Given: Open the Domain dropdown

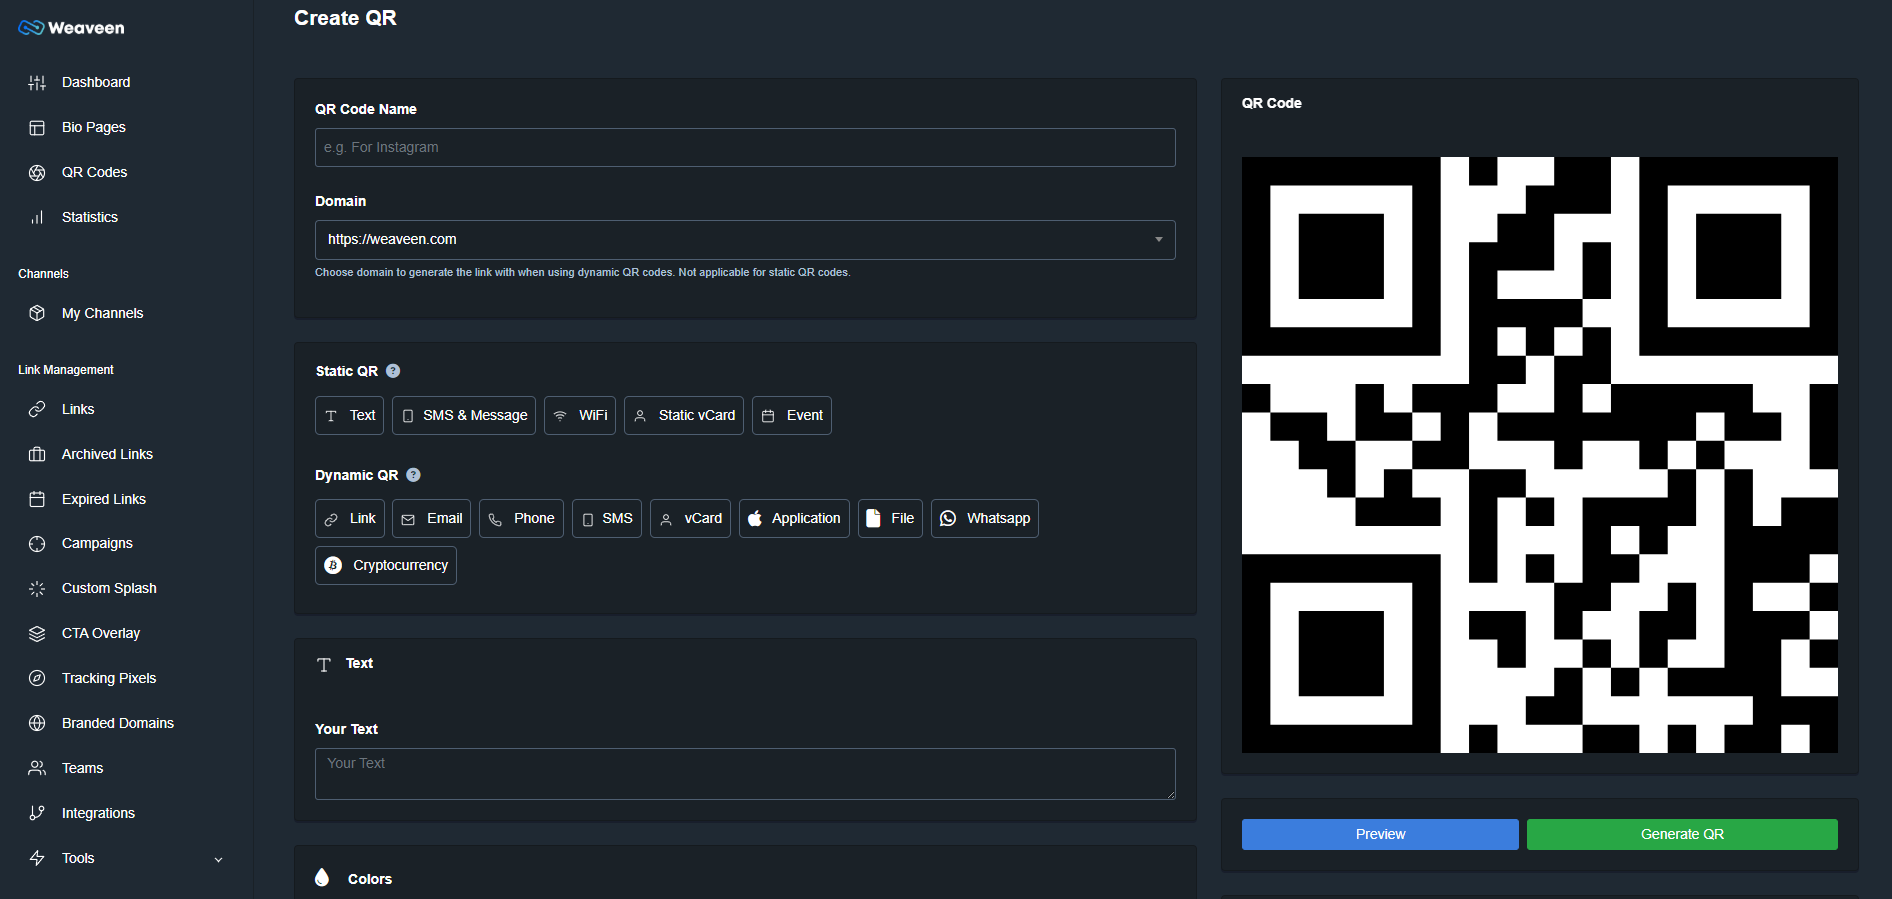Looking at the screenshot, I should coord(745,240).
